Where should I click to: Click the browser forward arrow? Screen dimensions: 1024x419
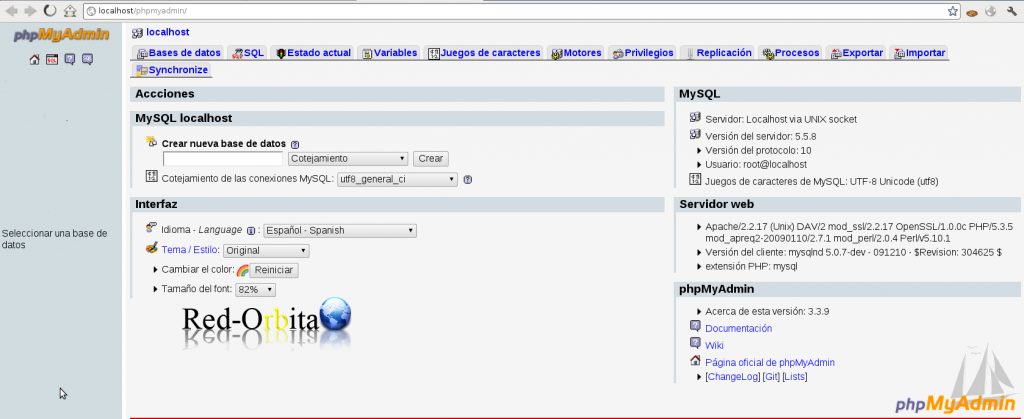point(30,10)
